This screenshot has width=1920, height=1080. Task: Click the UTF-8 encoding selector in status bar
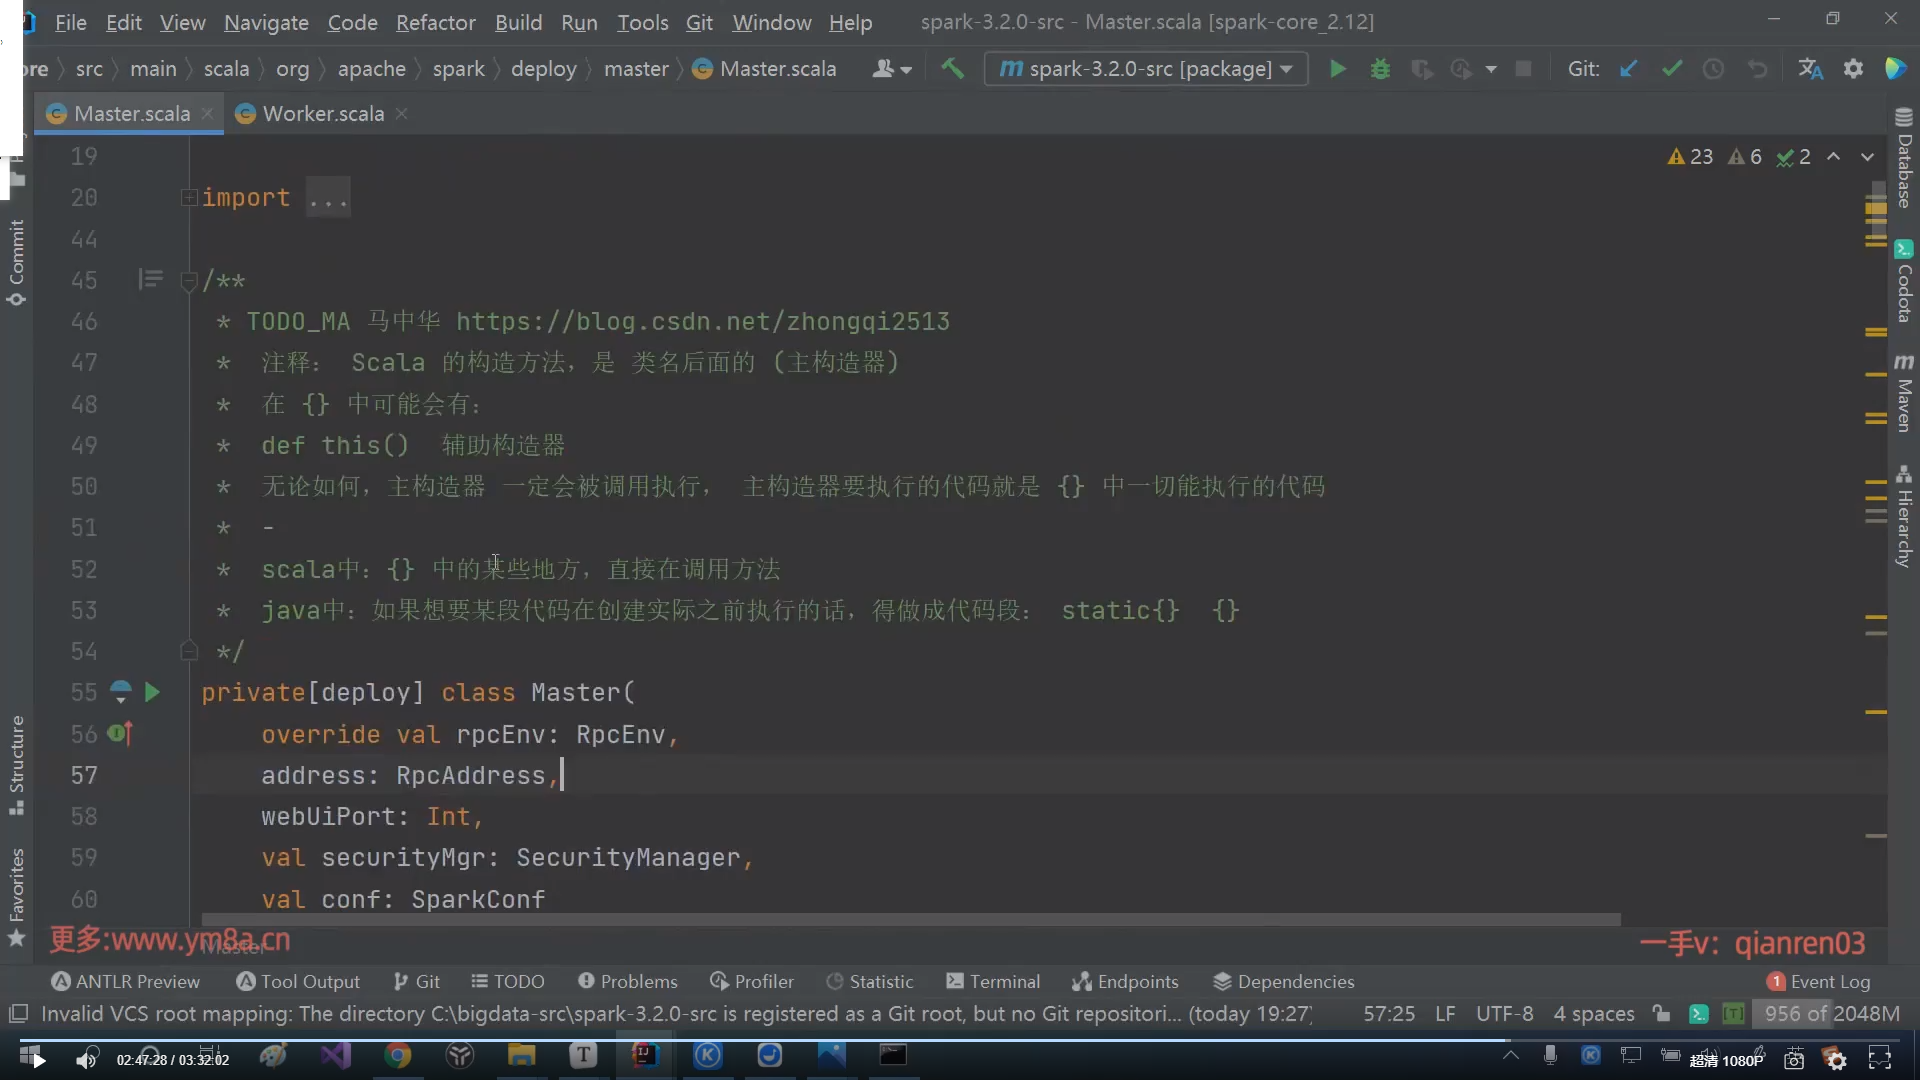point(1504,1013)
